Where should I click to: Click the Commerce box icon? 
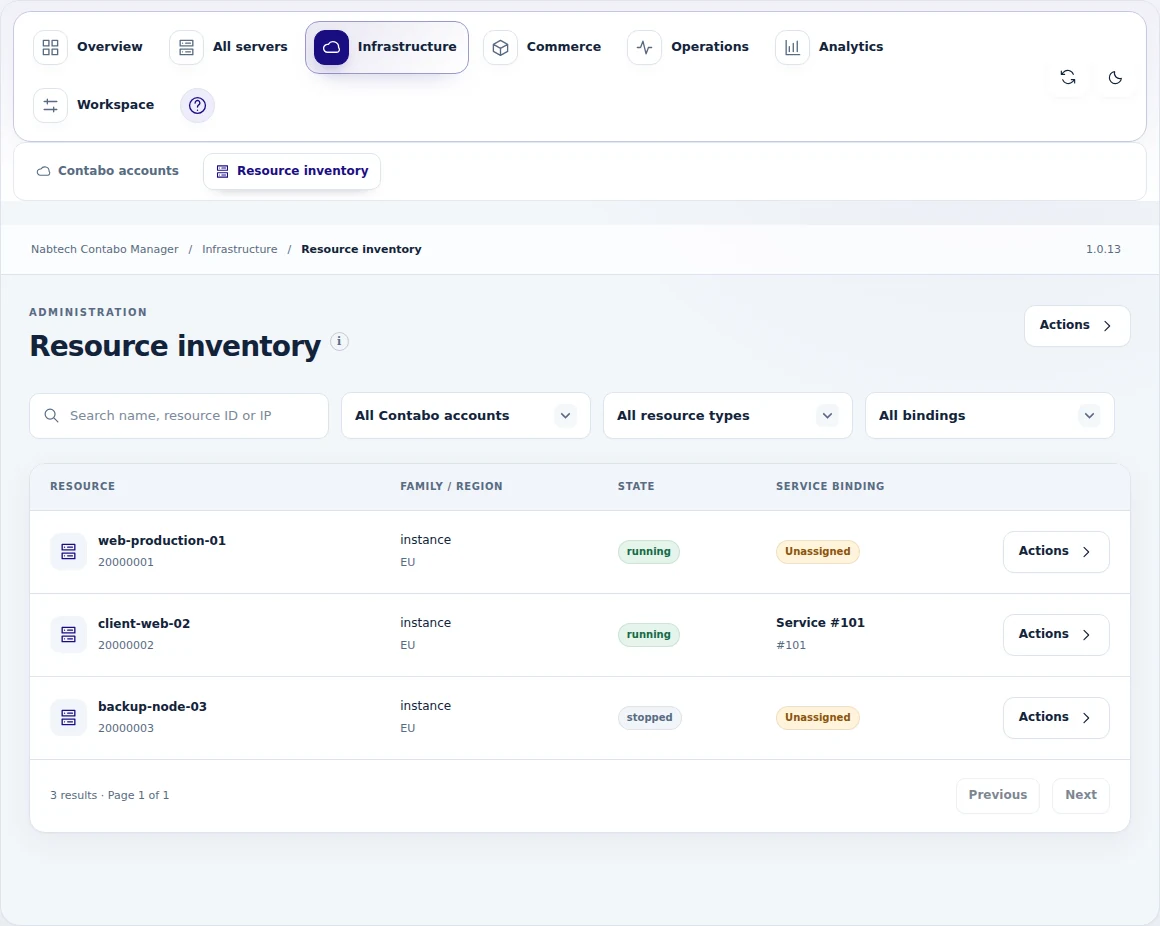tap(500, 47)
